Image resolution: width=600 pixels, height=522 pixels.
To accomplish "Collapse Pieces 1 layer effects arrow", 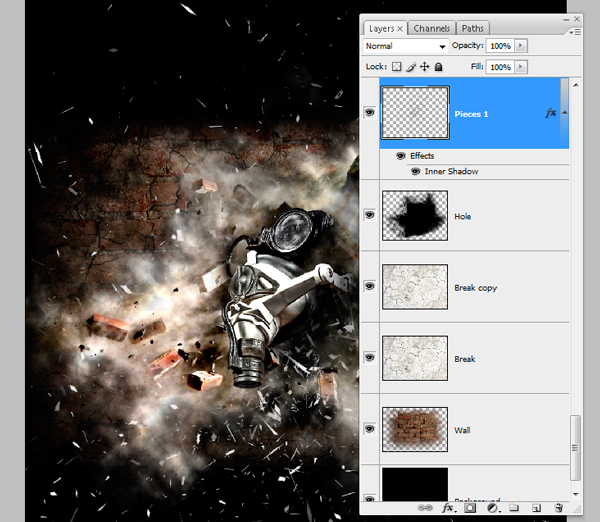I will (x=564, y=113).
